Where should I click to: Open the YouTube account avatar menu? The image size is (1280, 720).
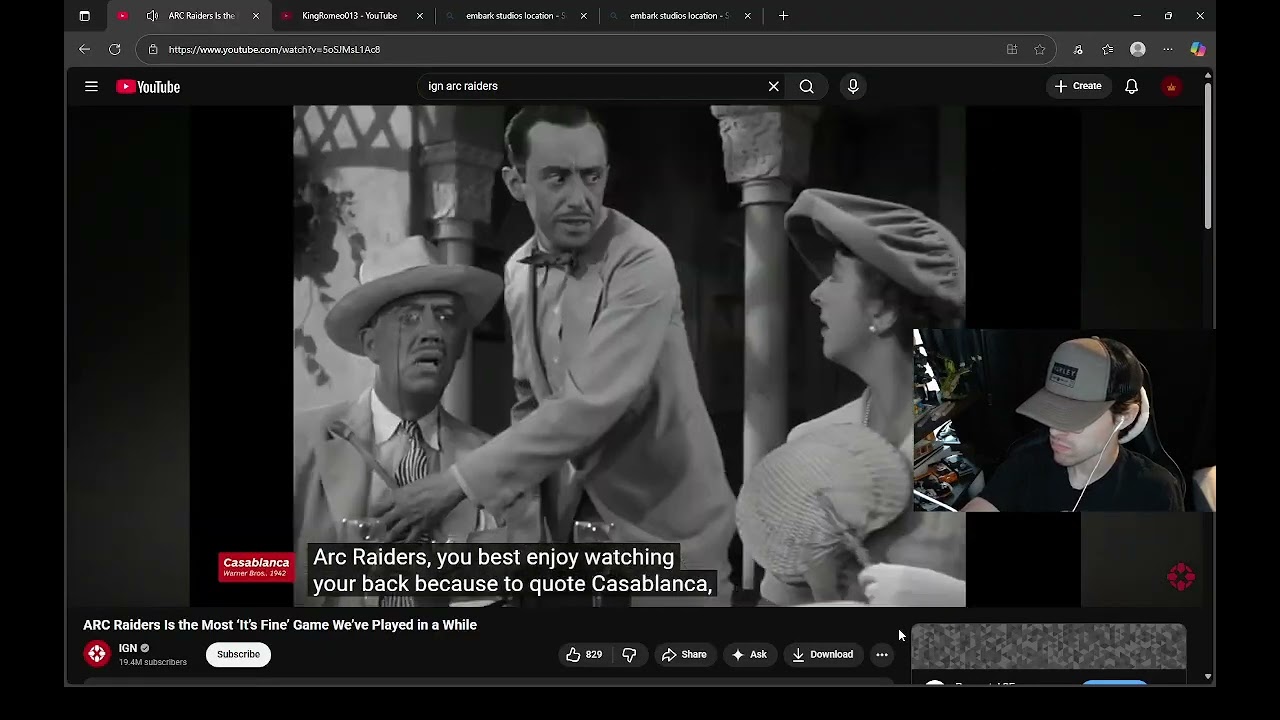coord(1171,86)
